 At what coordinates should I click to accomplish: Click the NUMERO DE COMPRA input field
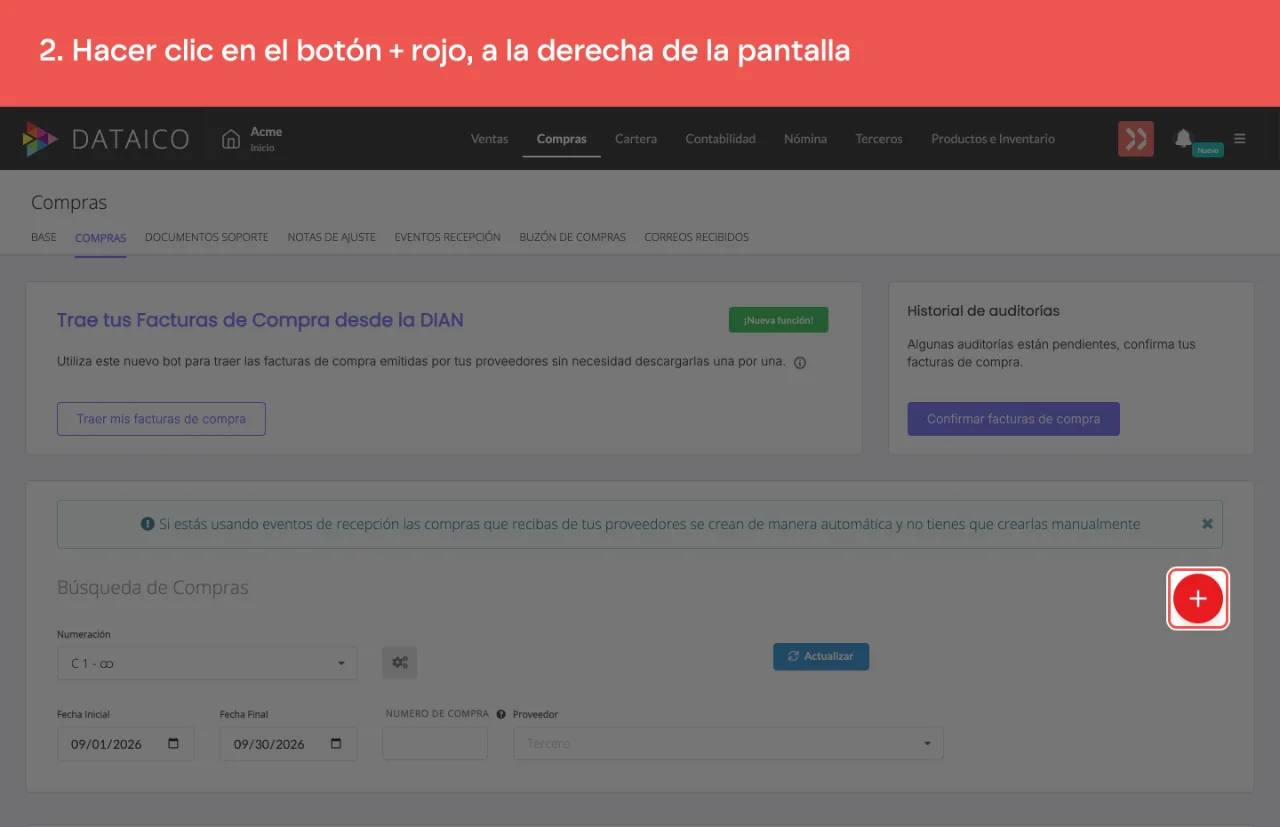tap(435, 743)
